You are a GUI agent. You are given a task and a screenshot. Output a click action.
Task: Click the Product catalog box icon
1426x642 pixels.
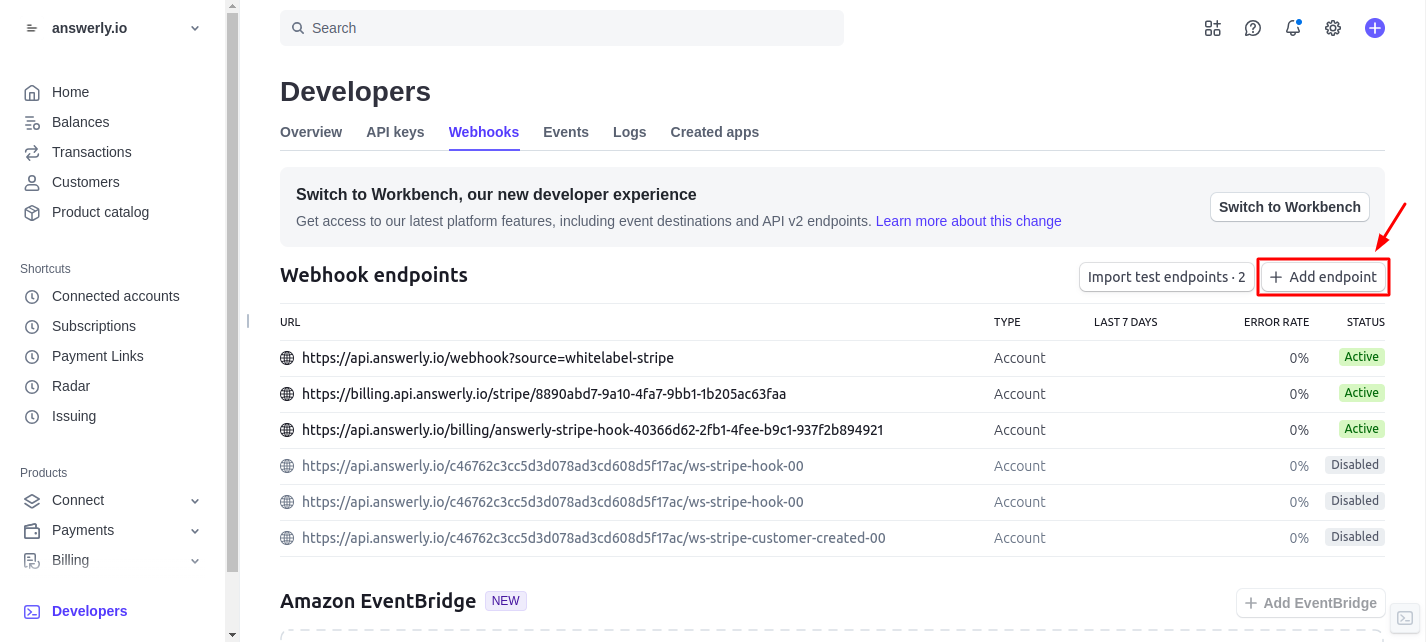[32, 212]
